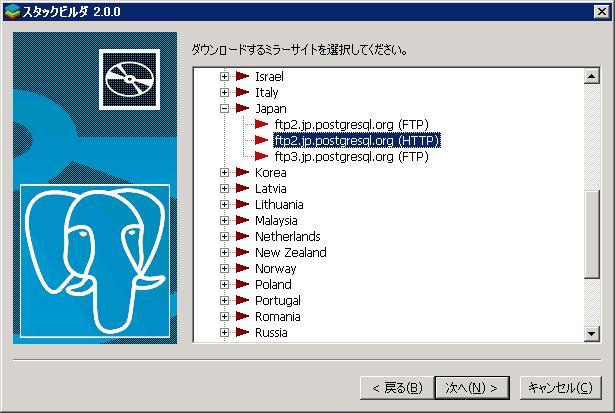This screenshot has width=615, height=413.
Task: Expand the Russia mirror group
Action: pyautogui.click(x=224, y=333)
